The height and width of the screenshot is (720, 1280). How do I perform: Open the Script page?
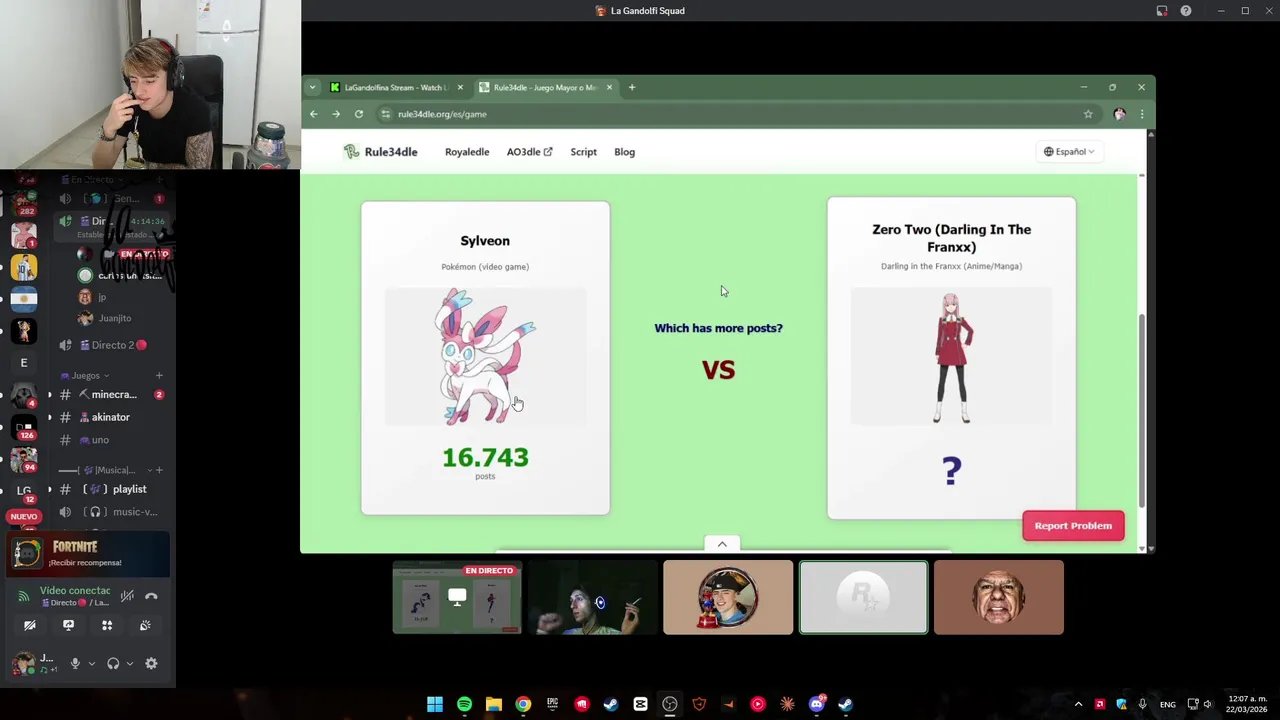[x=583, y=152]
